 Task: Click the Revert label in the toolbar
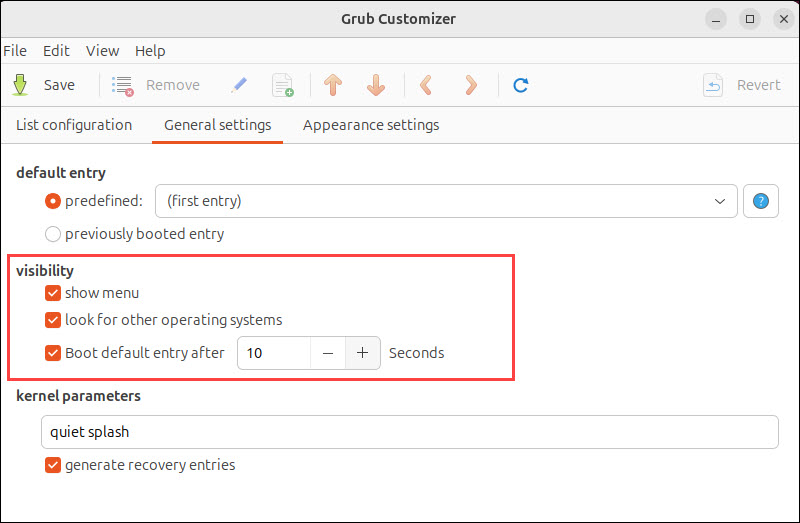click(758, 85)
